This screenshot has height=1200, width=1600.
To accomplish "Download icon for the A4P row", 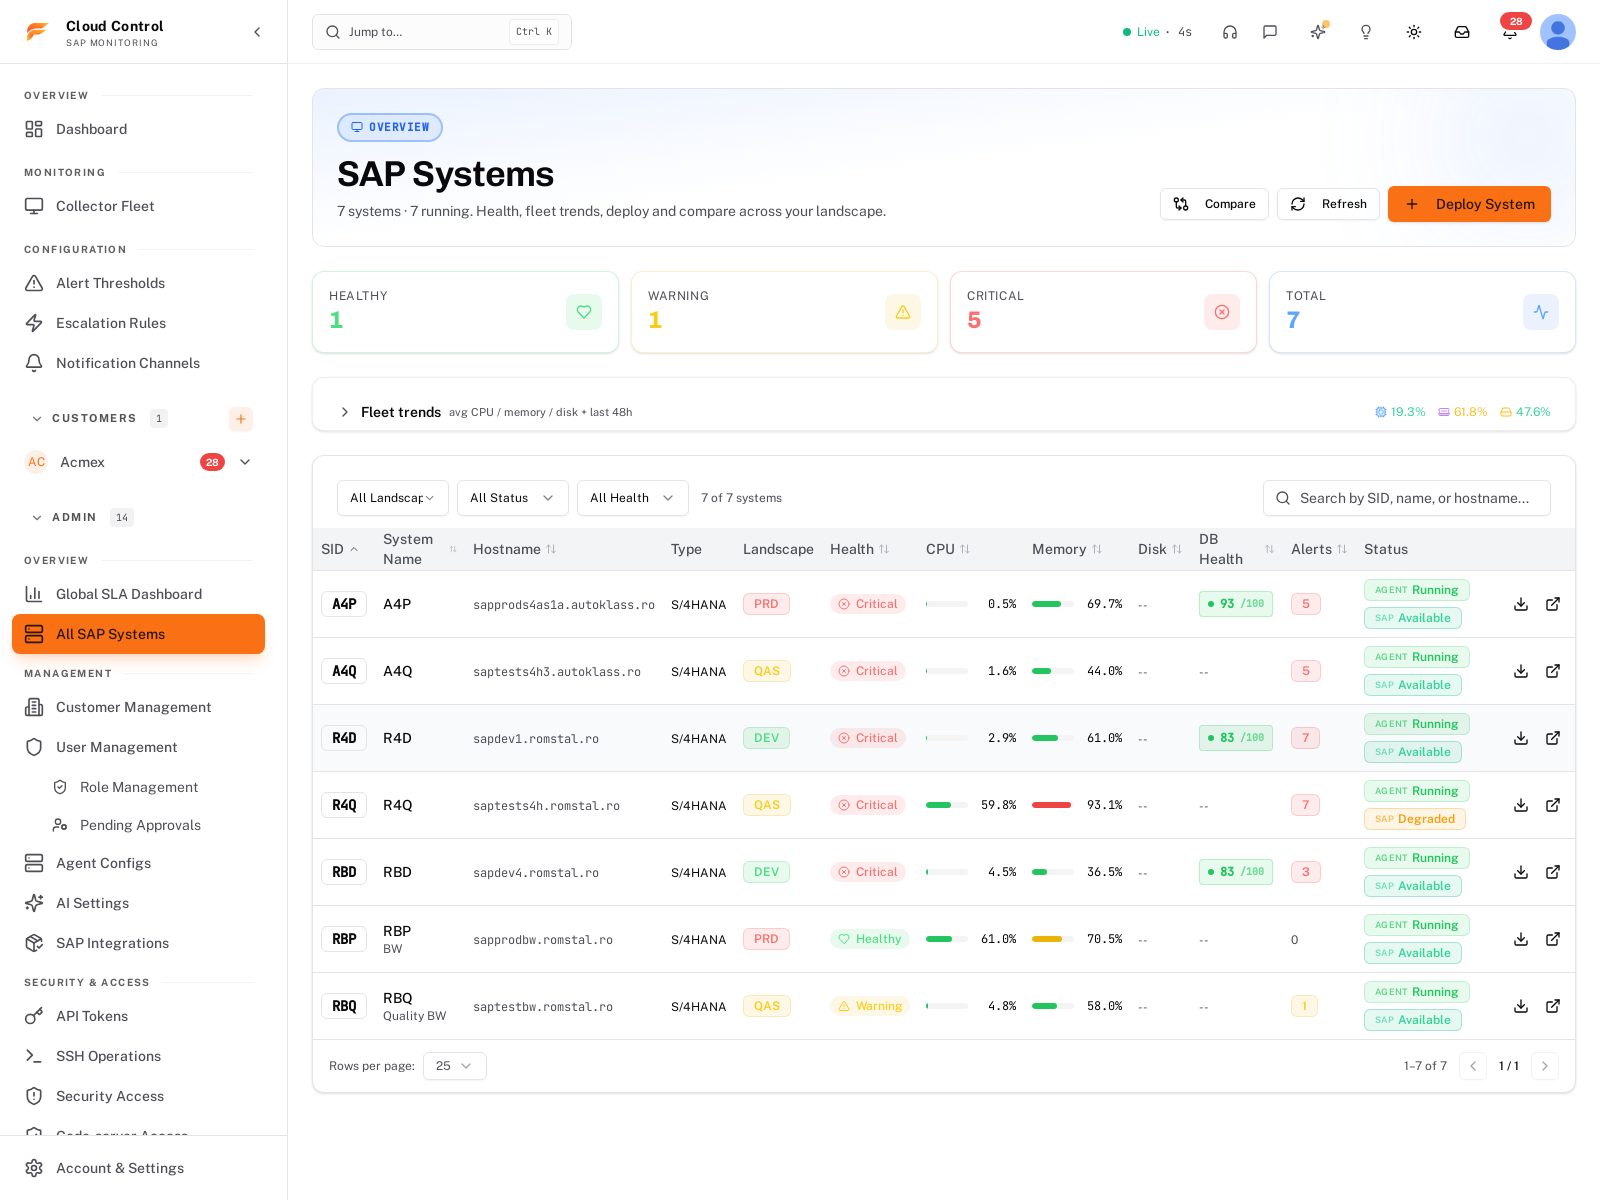I will point(1521,604).
